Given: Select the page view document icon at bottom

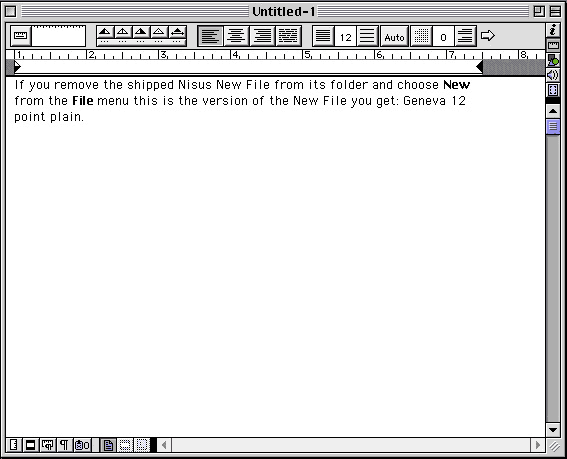Looking at the screenshot, I should (108, 445).
